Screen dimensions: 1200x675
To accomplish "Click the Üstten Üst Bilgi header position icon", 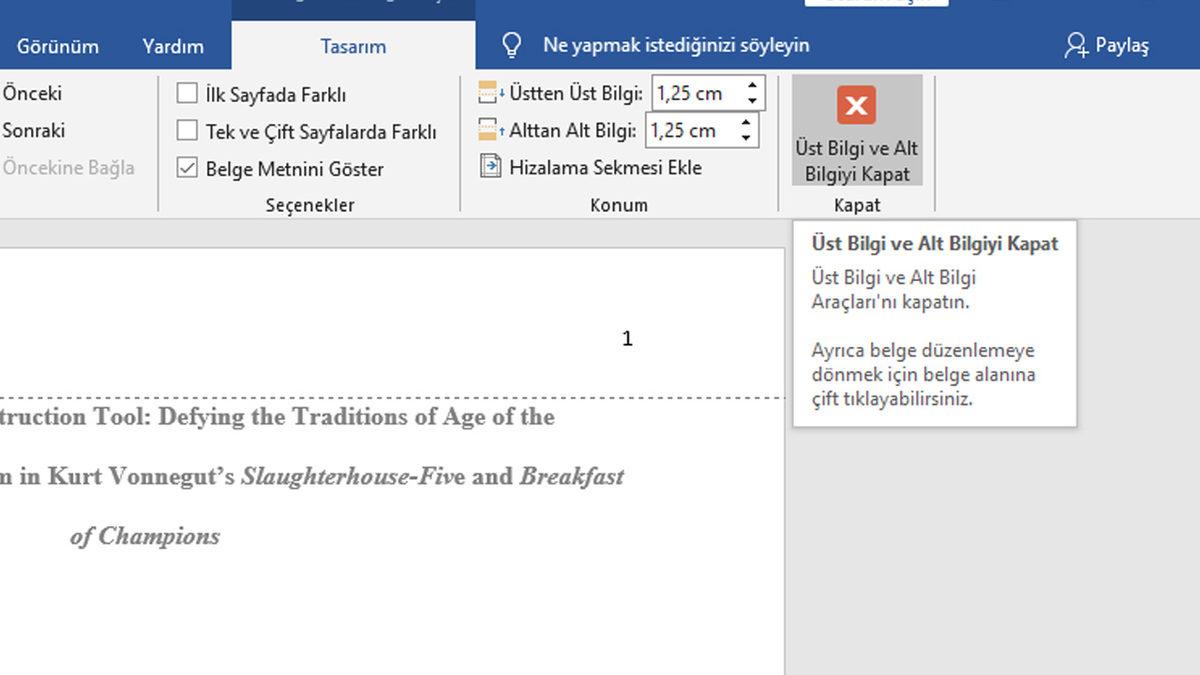I will (490, 94).
